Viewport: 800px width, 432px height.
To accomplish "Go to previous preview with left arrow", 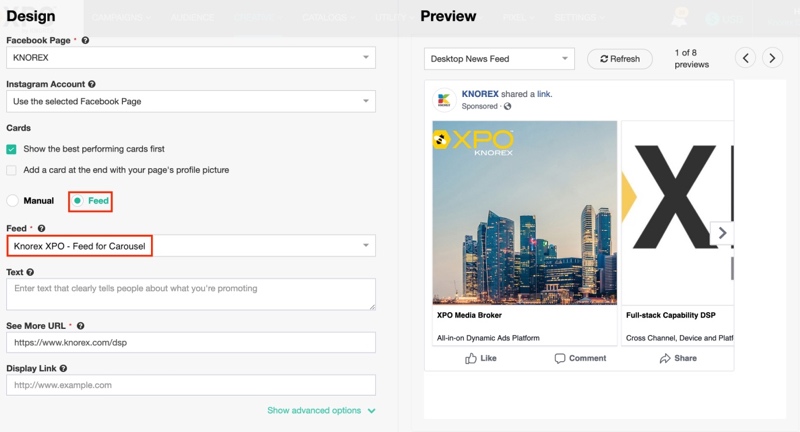I will pyautogui.click(x=745, y=58).
